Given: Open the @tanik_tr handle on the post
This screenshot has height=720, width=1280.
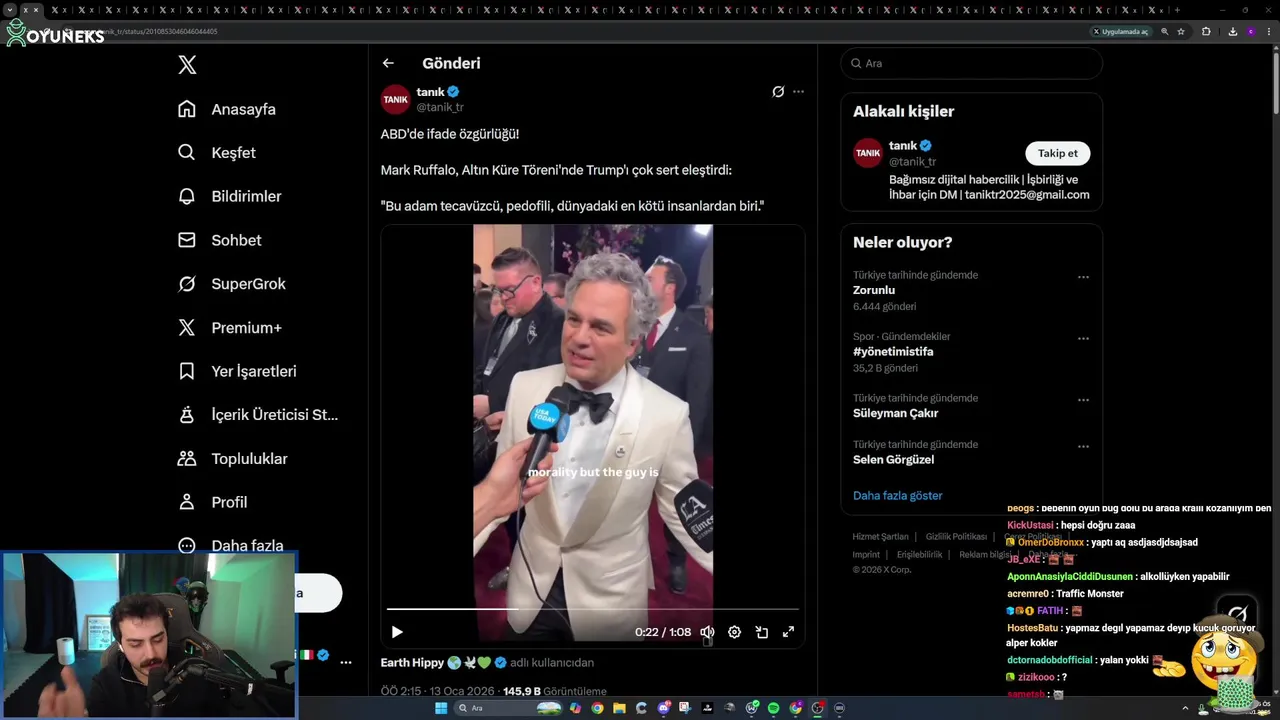Looking at the screenshot, I should click(440, 107).
